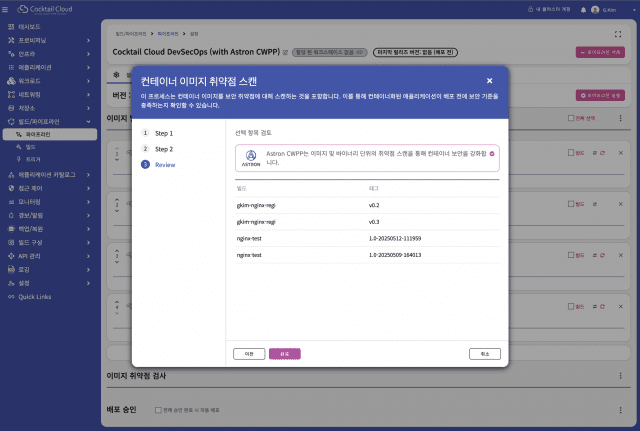
Task: Check 빌드 checkbox on card 2
Action: (571, 204)
